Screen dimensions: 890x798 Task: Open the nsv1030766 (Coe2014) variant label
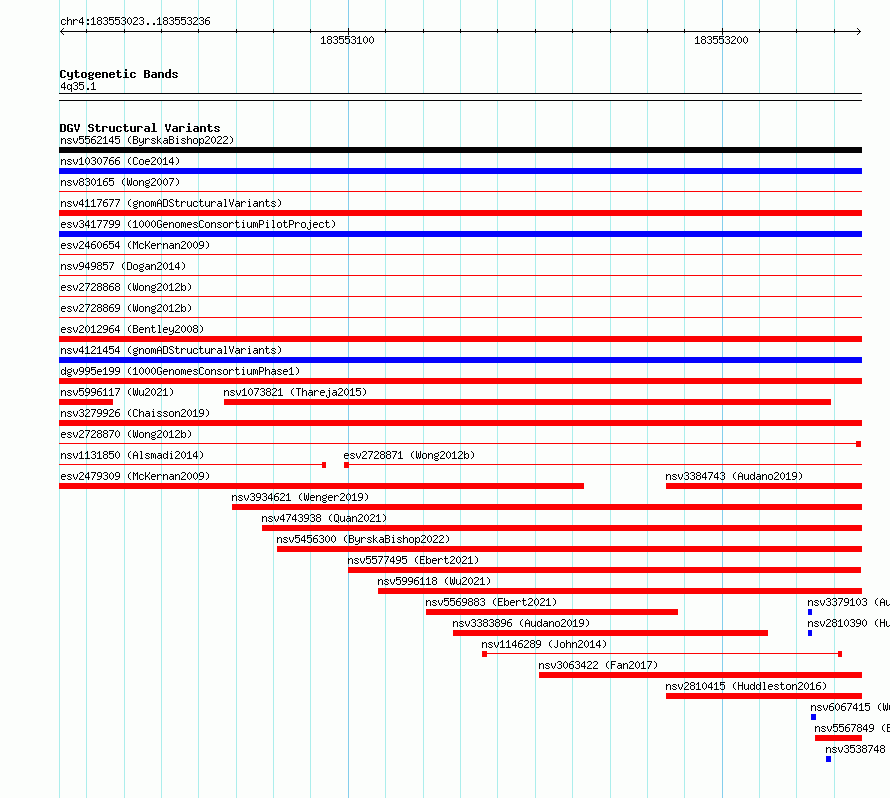120,161
